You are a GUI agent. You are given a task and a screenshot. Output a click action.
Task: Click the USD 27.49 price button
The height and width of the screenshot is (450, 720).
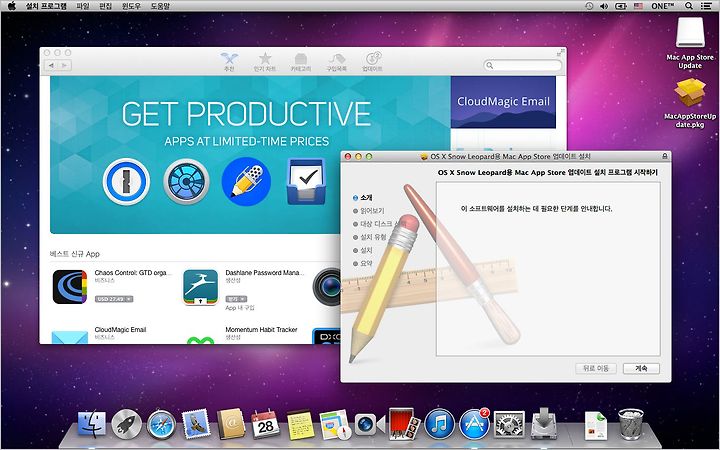pos(114,299)
